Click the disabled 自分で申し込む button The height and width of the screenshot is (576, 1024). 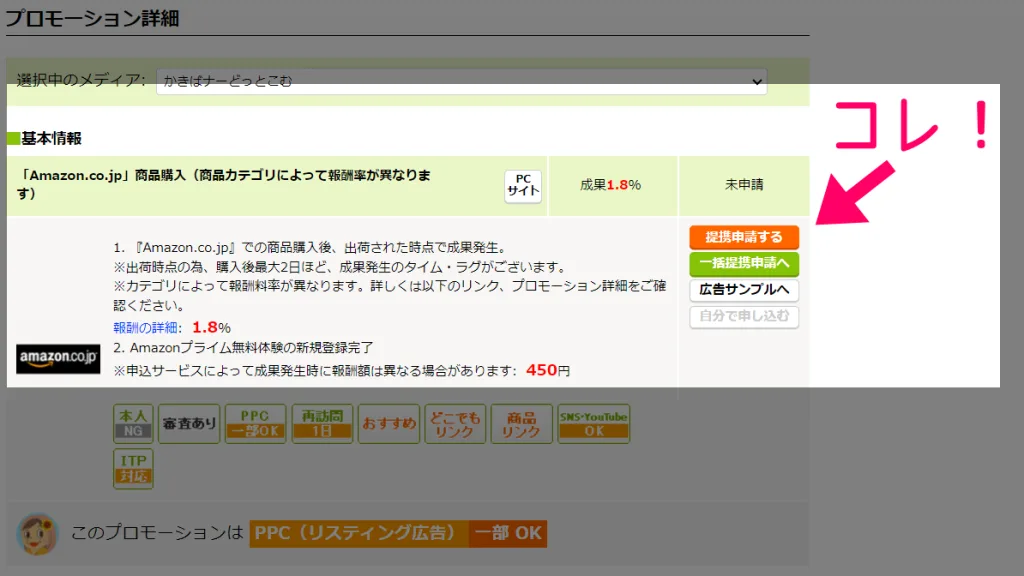744,318
